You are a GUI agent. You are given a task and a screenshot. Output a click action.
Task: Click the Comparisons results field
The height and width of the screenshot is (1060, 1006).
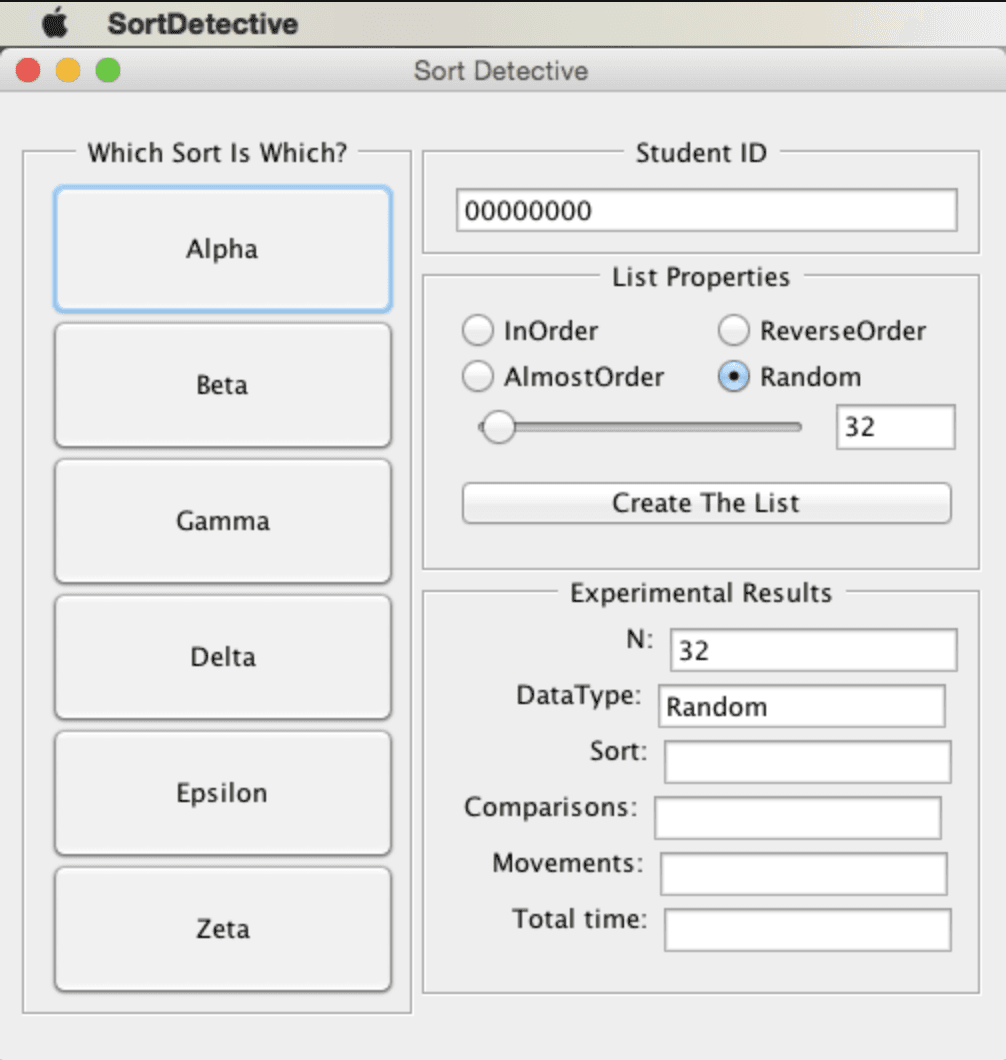click(797, 818)
